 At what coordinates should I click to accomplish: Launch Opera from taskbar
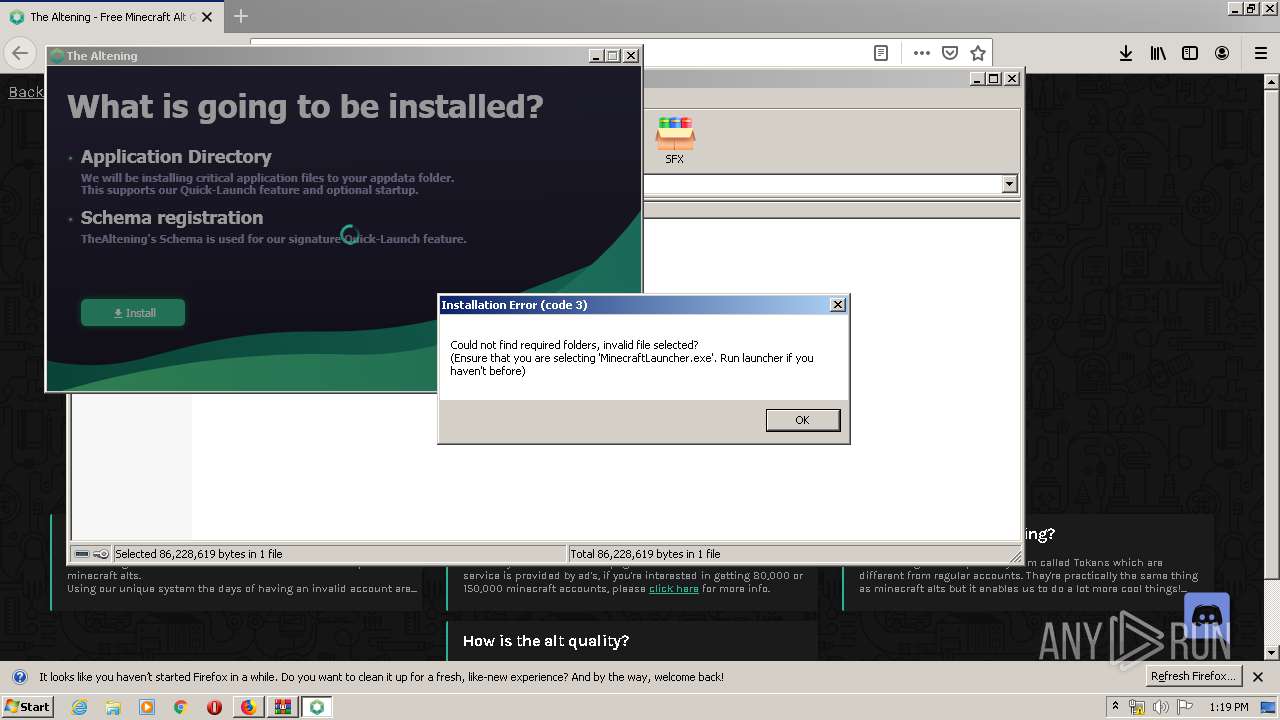pos(214,707)
